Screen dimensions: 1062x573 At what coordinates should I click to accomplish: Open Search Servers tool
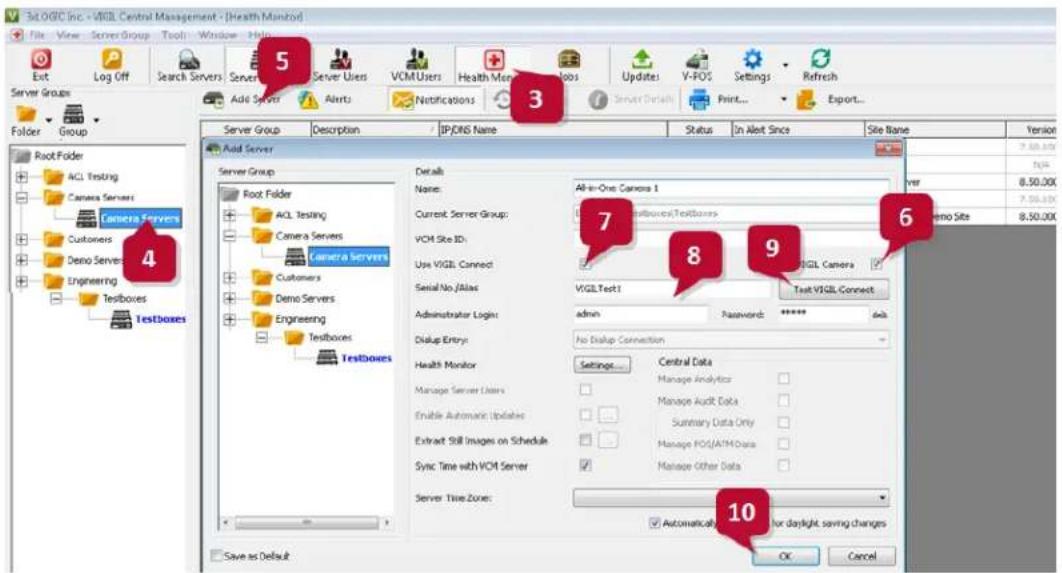(189, 66)
